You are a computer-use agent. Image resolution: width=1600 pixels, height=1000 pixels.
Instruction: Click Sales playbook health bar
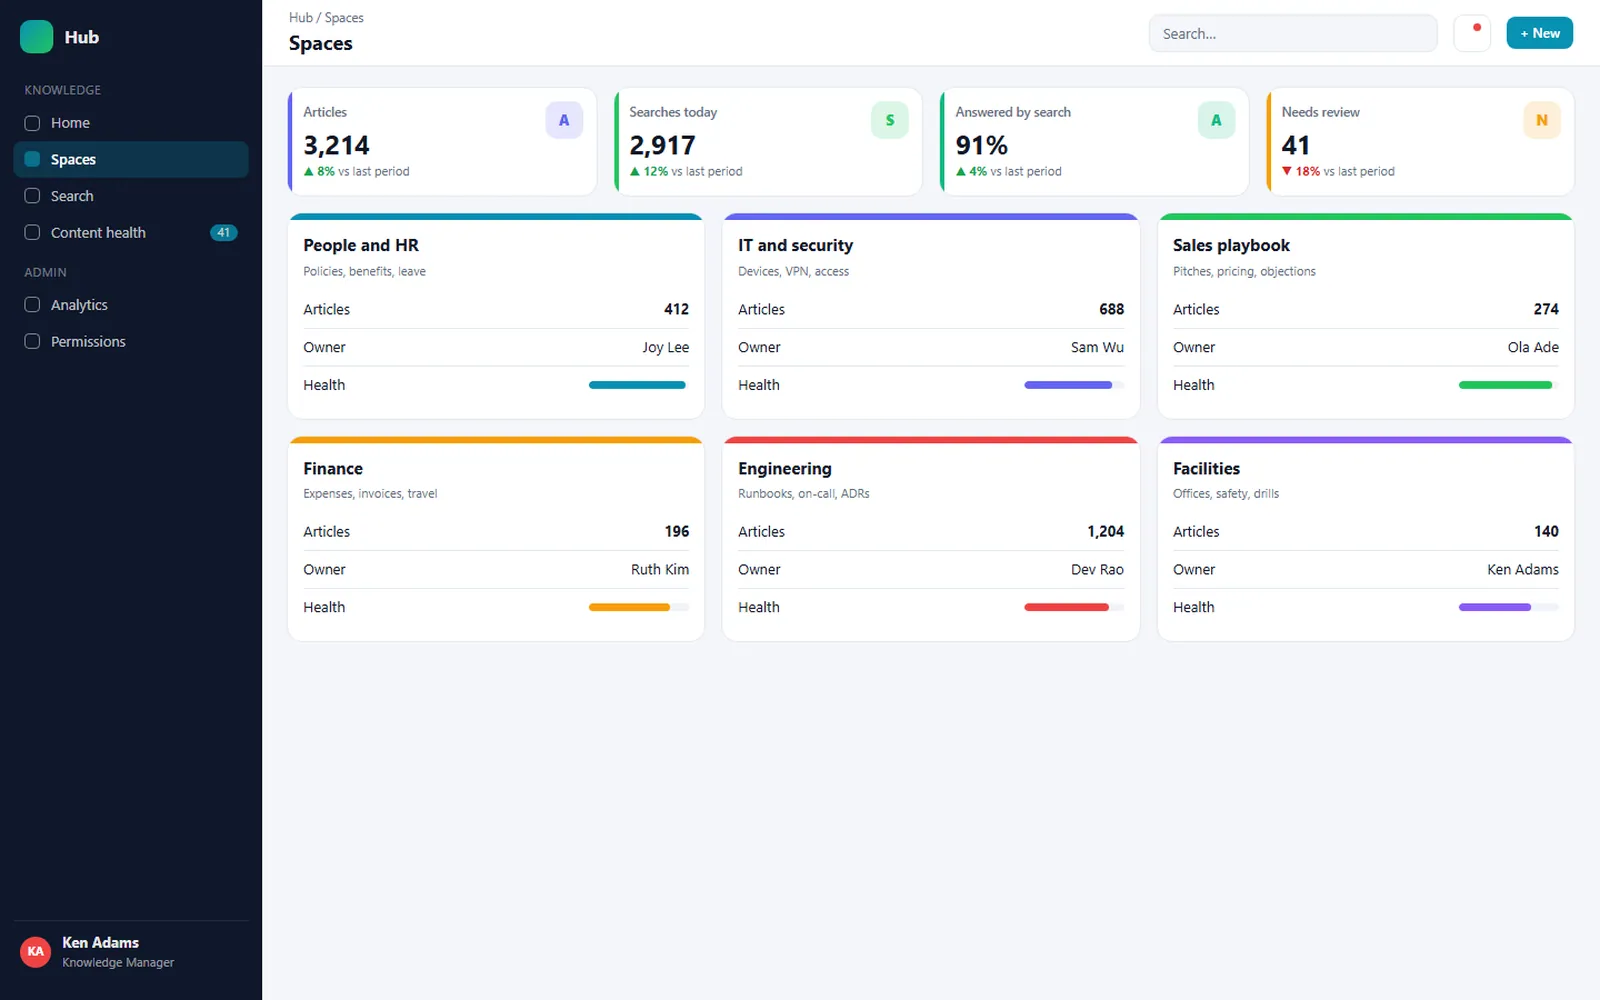1509,385
